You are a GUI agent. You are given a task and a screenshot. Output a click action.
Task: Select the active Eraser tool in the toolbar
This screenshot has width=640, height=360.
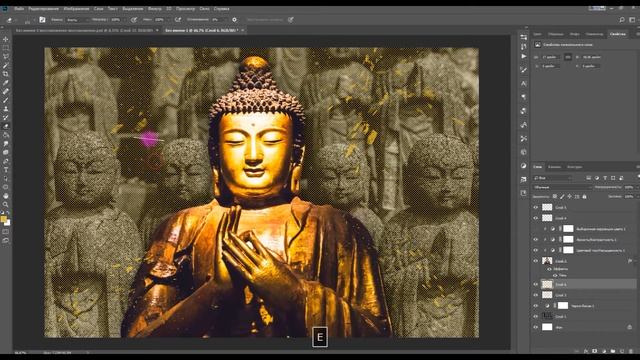[6, 126]
